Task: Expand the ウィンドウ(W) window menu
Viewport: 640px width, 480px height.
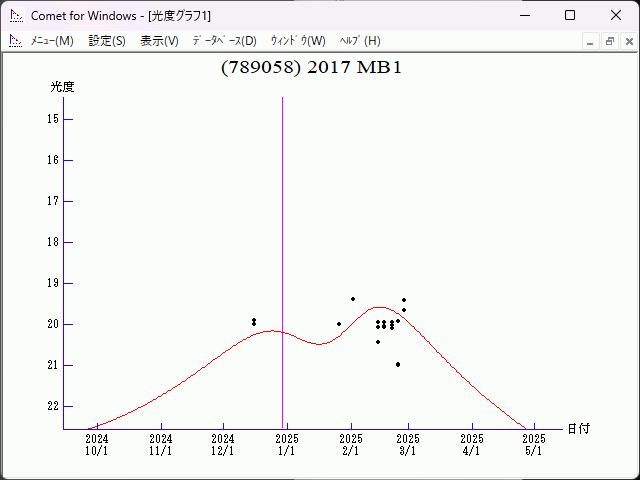Action: pos(298,41)
